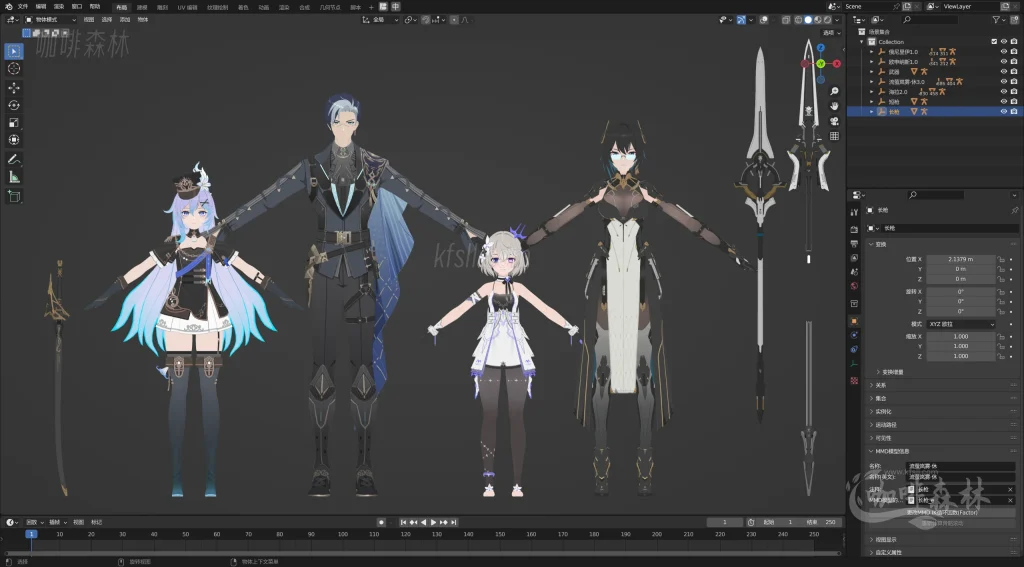This screenshot has height=567, width=1024.
Task: Open the Texture checker properties tab
Action: [x=854, y=380]
